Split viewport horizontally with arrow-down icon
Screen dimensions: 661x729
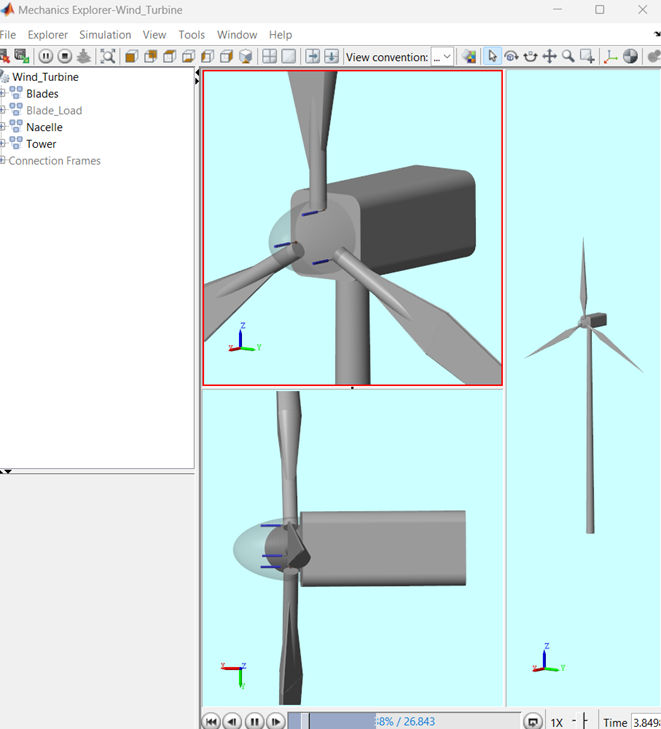tap(331, 57)
